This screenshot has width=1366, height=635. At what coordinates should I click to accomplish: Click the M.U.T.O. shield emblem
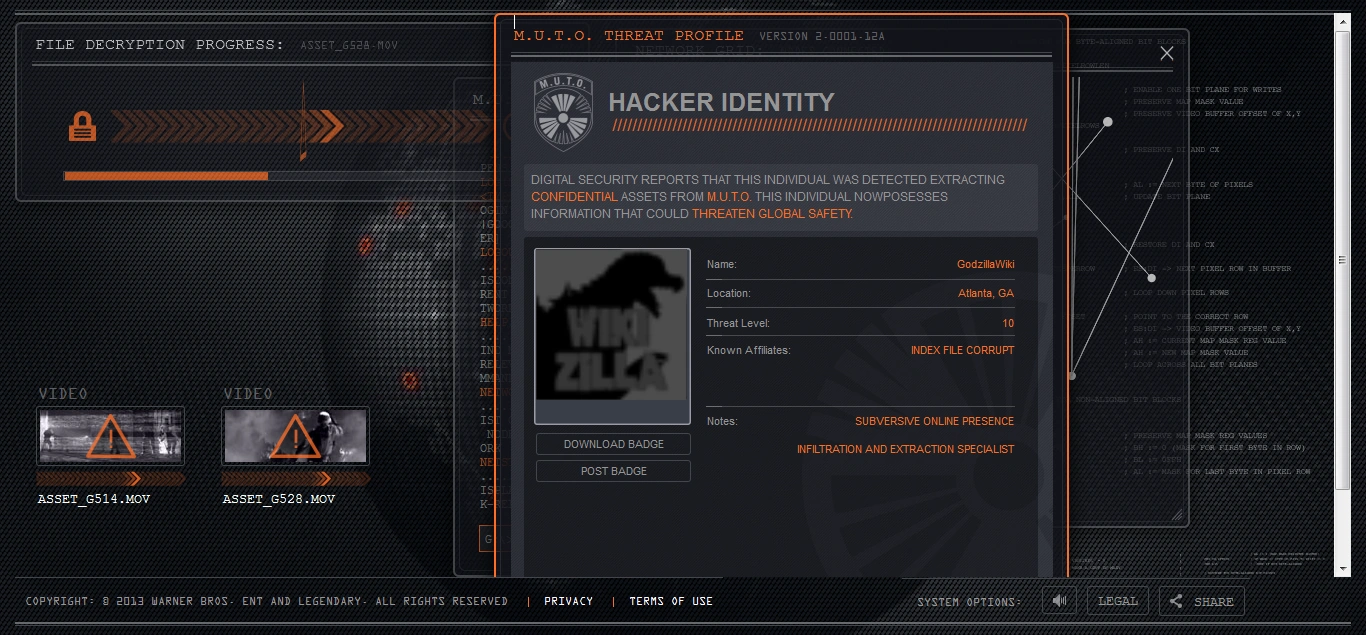coord(564,112)
